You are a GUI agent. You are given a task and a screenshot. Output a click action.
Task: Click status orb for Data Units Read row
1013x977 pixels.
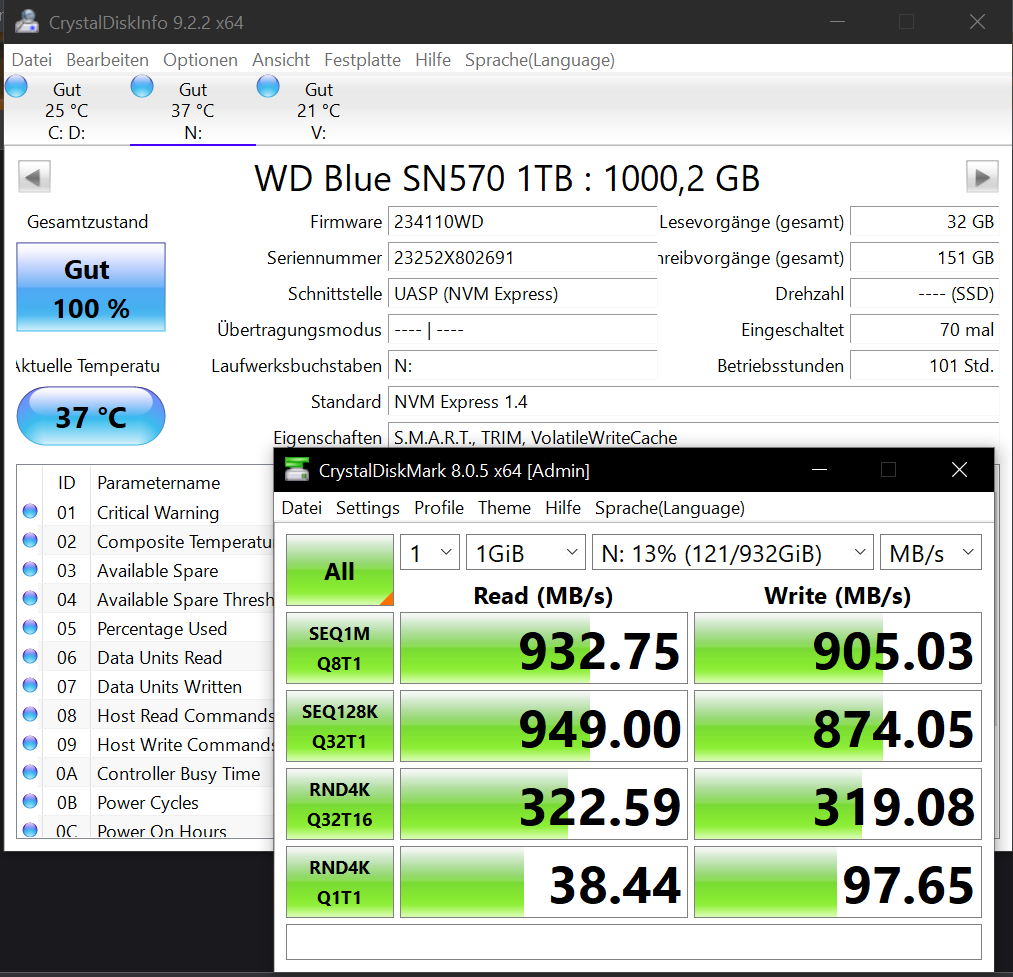click(30, 657)
